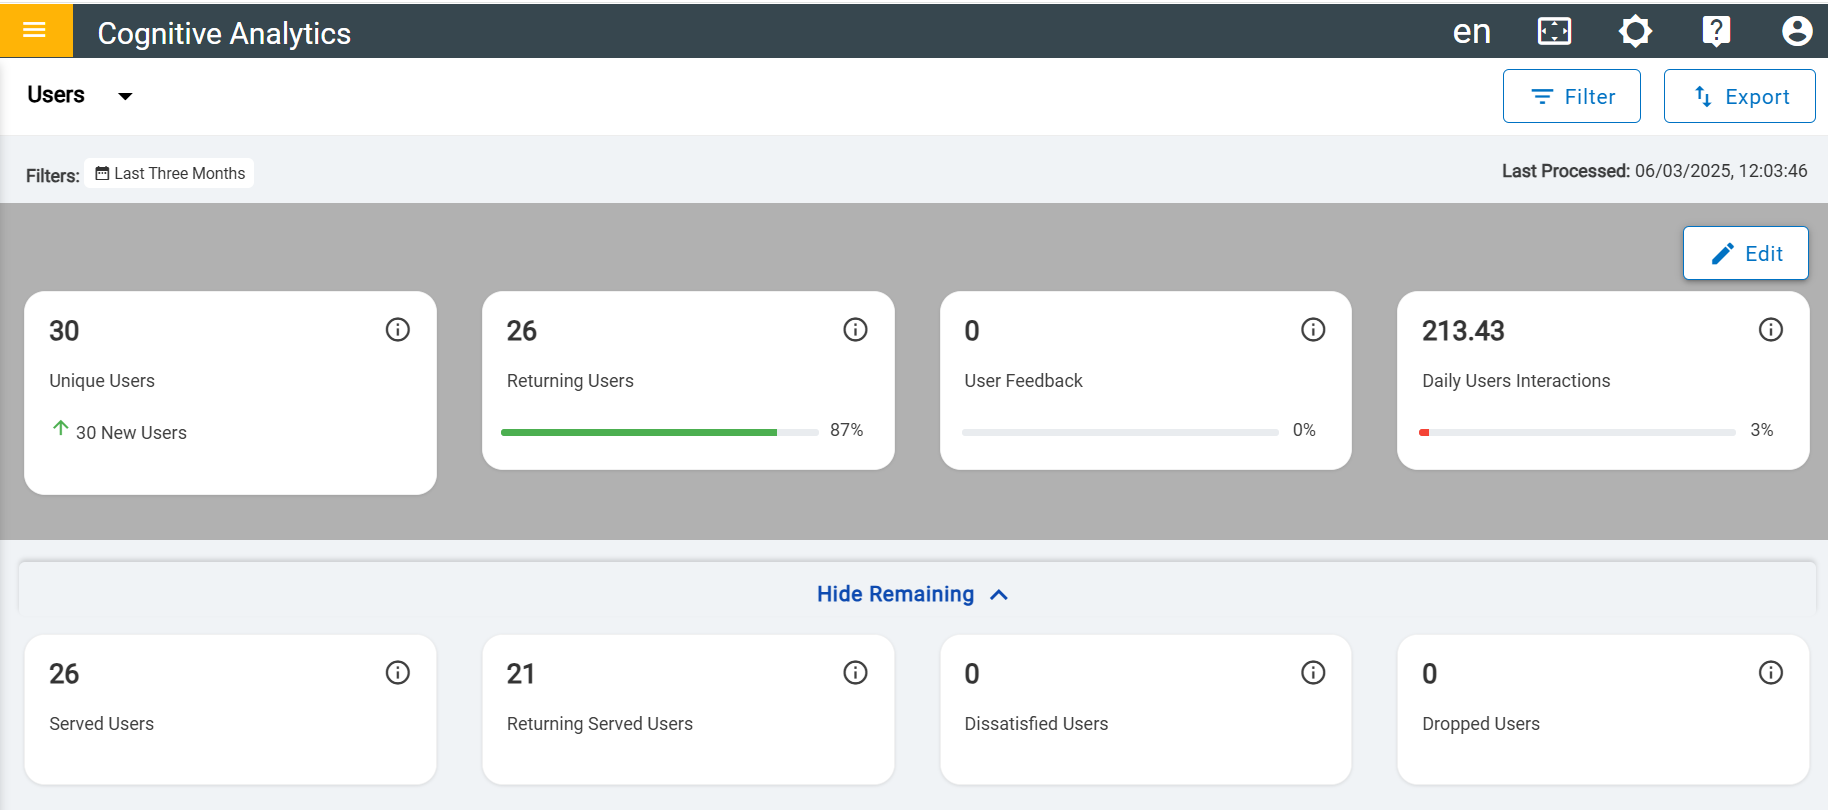Screen dimensions: 1828x810
Task: Toggle fullscreen mode icon
Action: coord(1554,31)
